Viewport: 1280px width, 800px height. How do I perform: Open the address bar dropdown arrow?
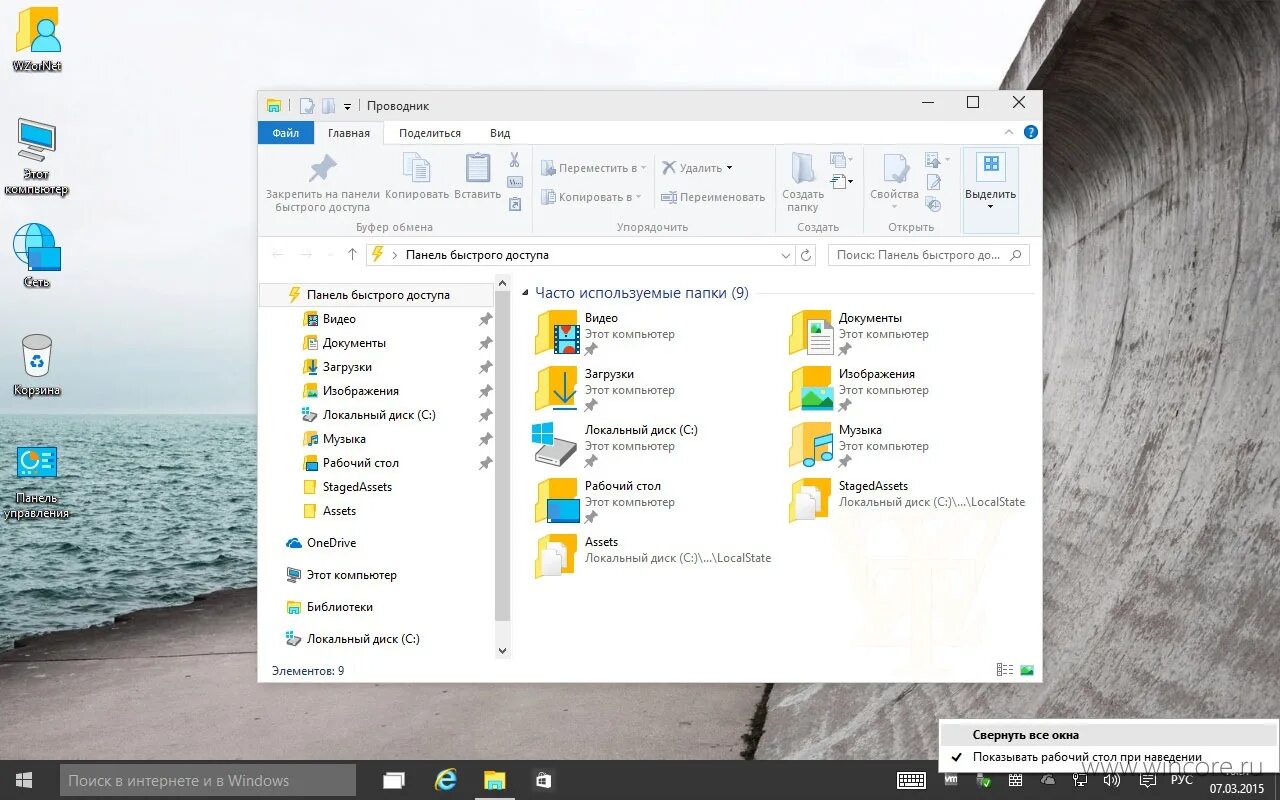pos(786,255)
